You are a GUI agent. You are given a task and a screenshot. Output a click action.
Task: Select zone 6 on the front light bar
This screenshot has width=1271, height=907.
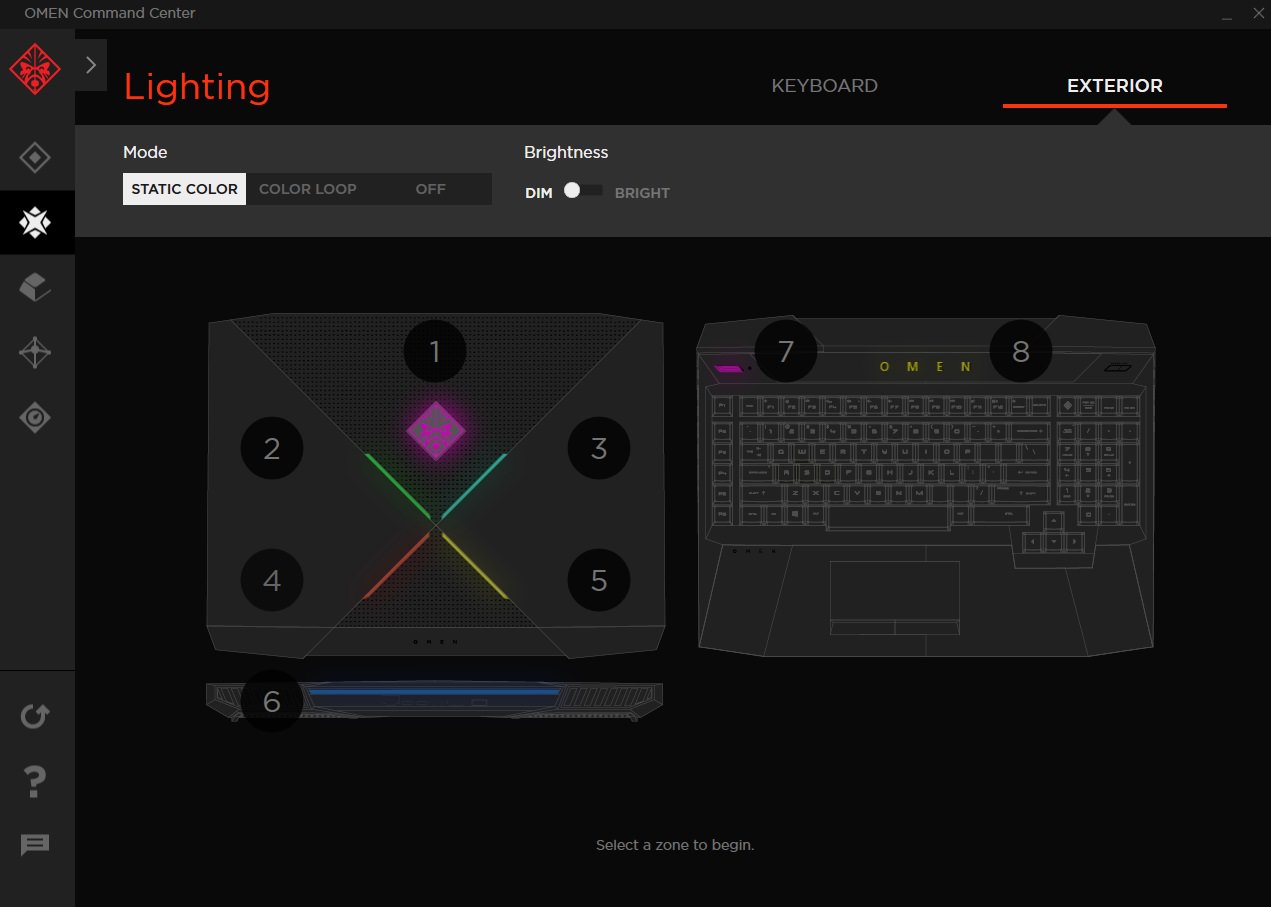tap(272, 701)
